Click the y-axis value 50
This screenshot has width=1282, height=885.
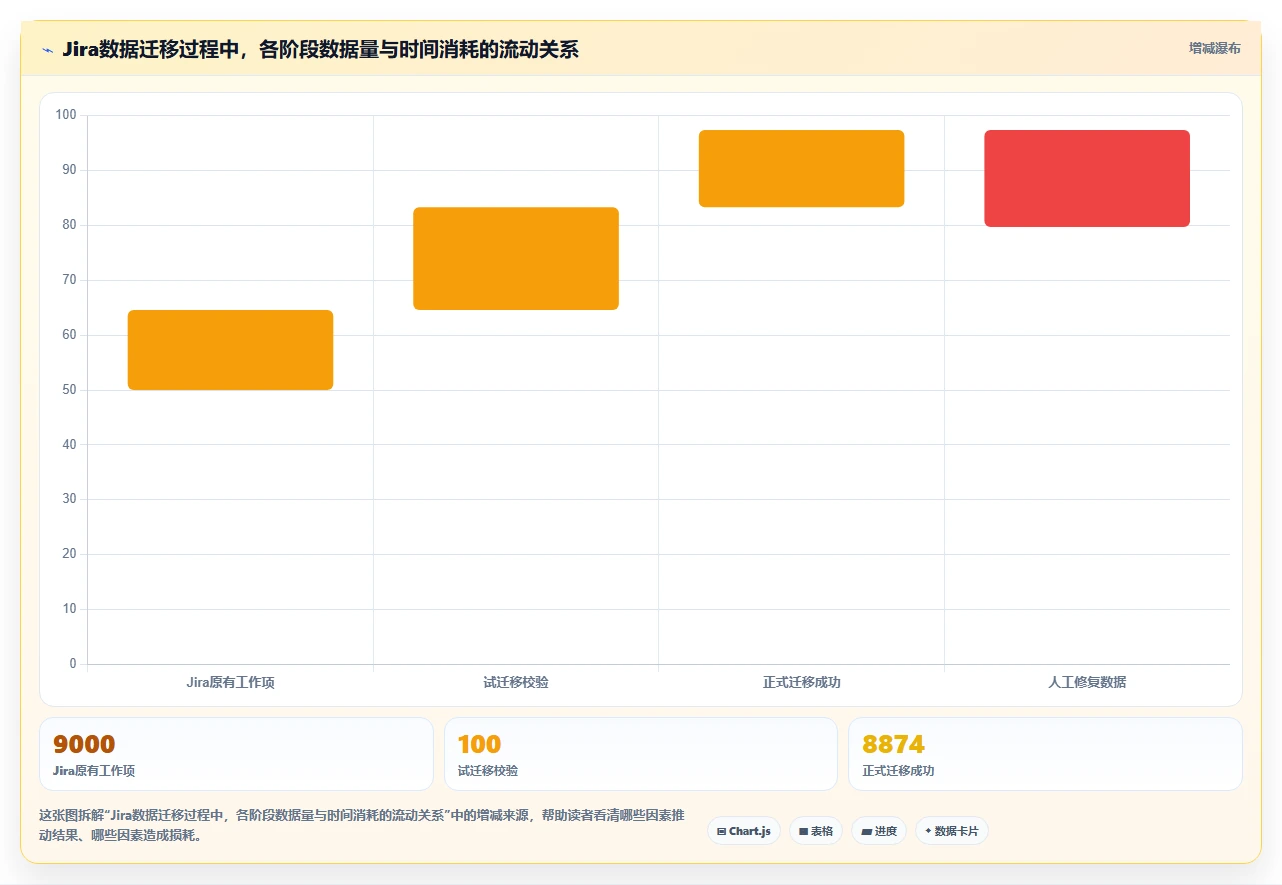coord(69,390)
